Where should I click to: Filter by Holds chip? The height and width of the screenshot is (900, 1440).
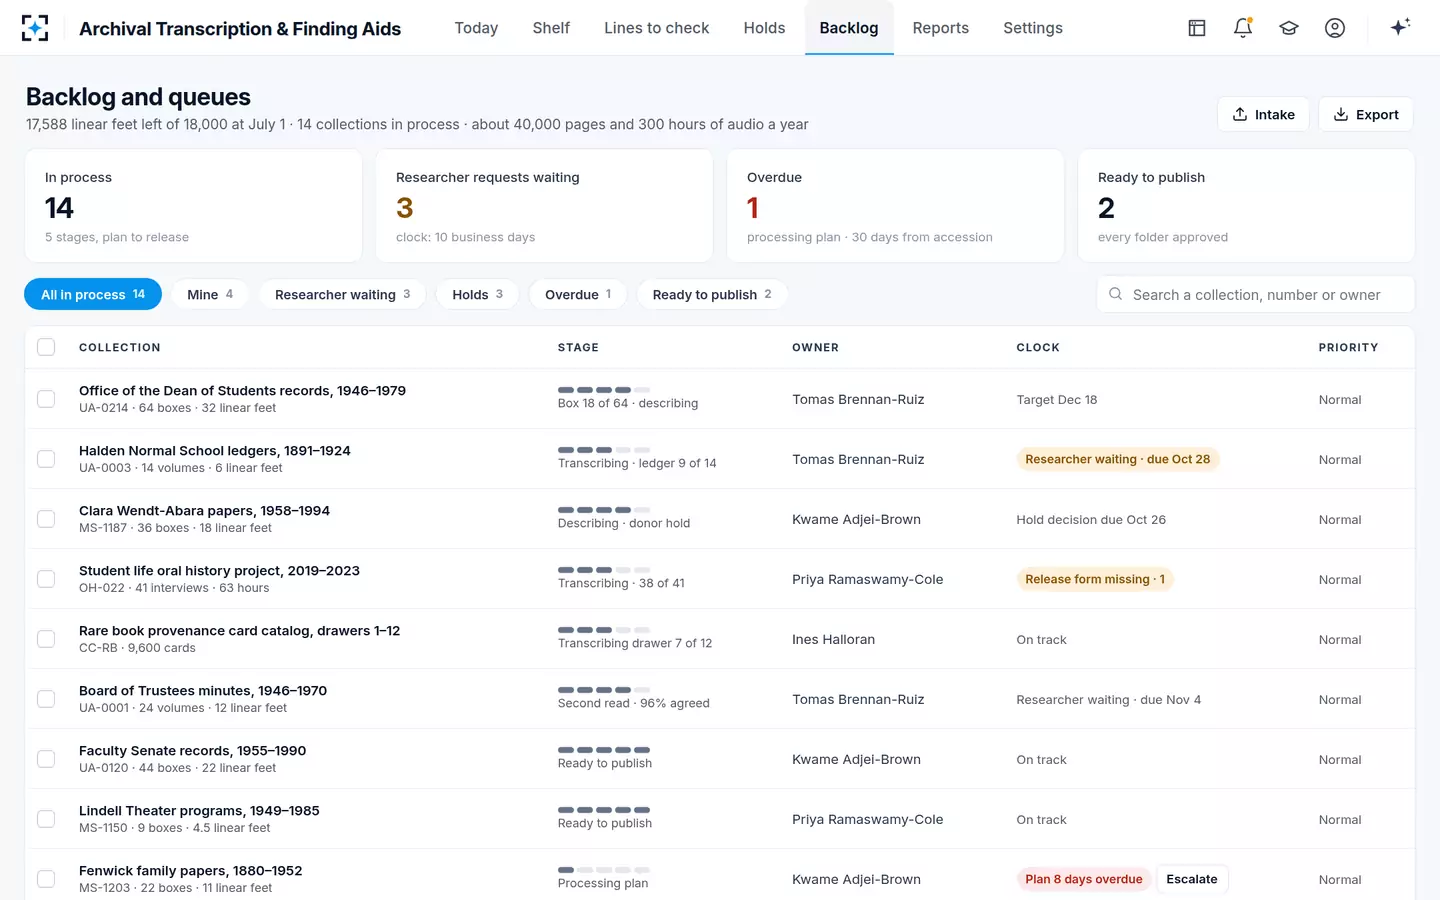click(477, 294)
